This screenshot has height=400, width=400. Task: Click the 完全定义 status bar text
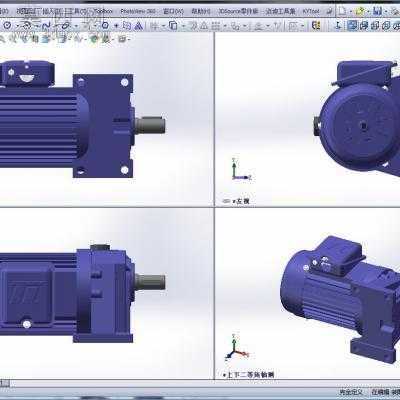[351, 392]
